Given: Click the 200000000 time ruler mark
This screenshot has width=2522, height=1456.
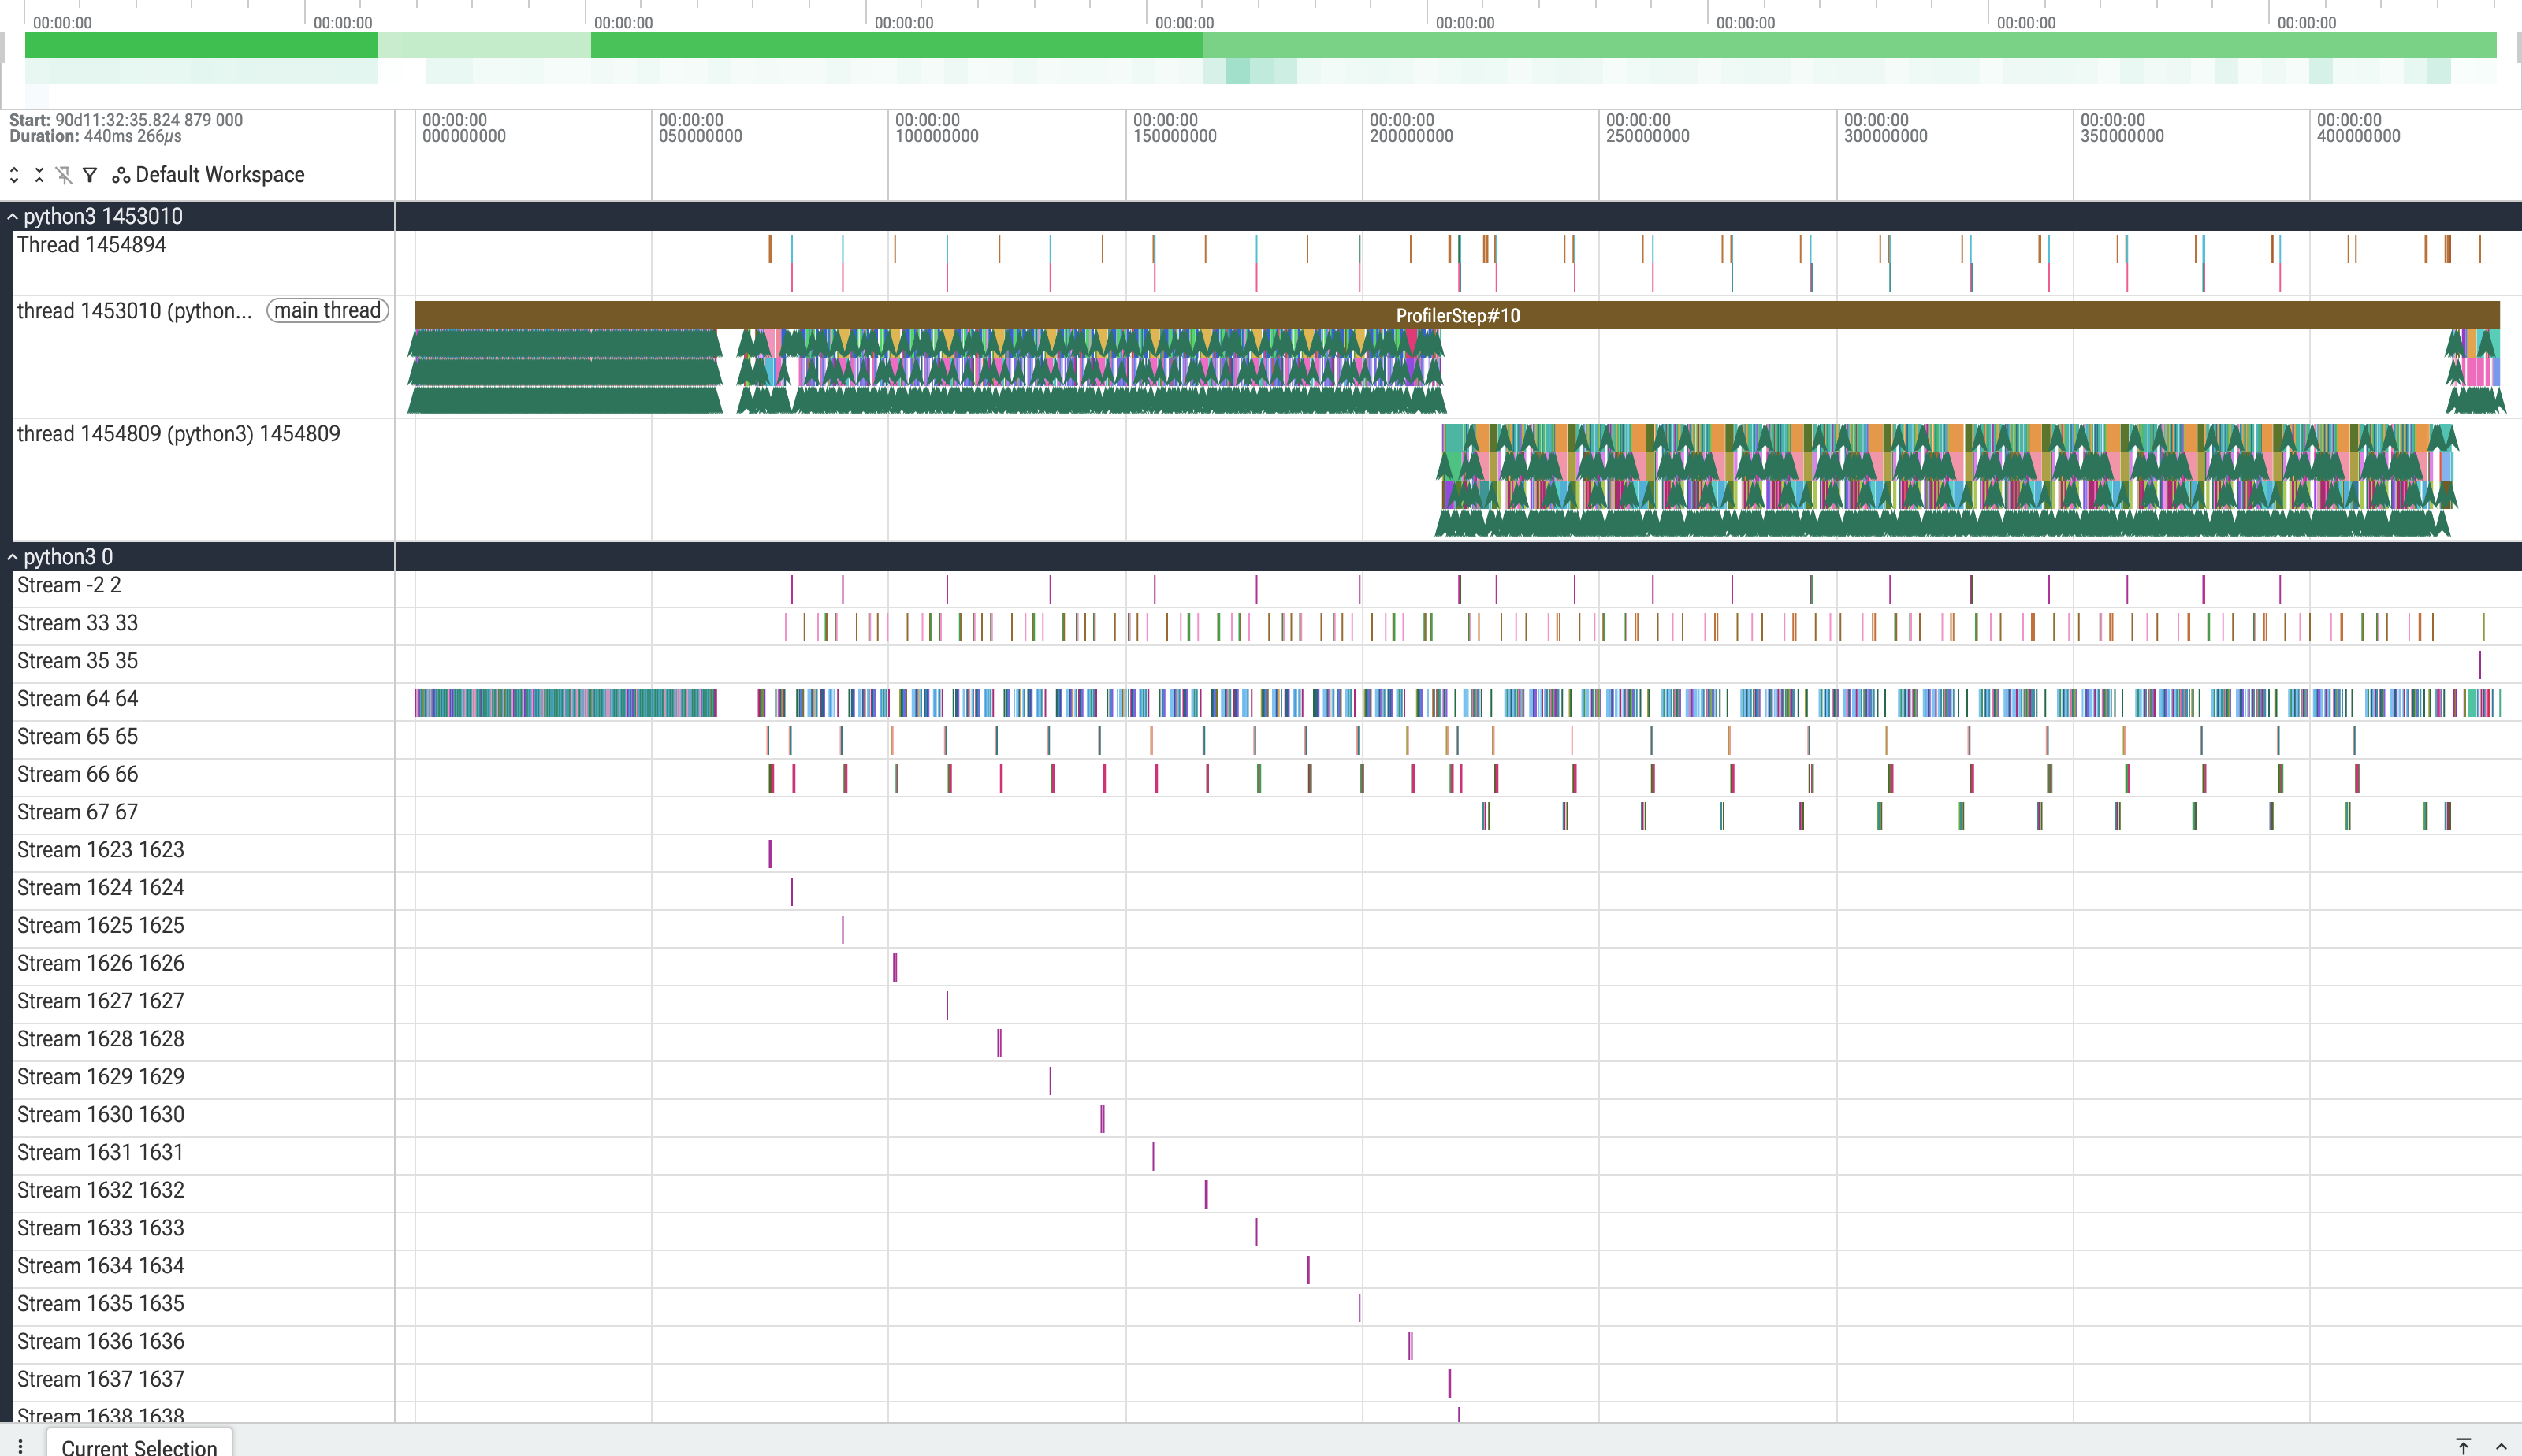Looking at the screenshot, I should point(1411,128).
